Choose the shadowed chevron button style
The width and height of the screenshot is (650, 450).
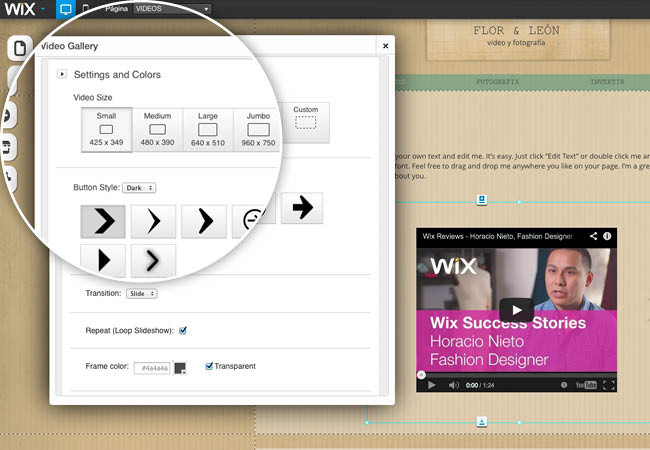pyautogui.click(x=153, y=260)
